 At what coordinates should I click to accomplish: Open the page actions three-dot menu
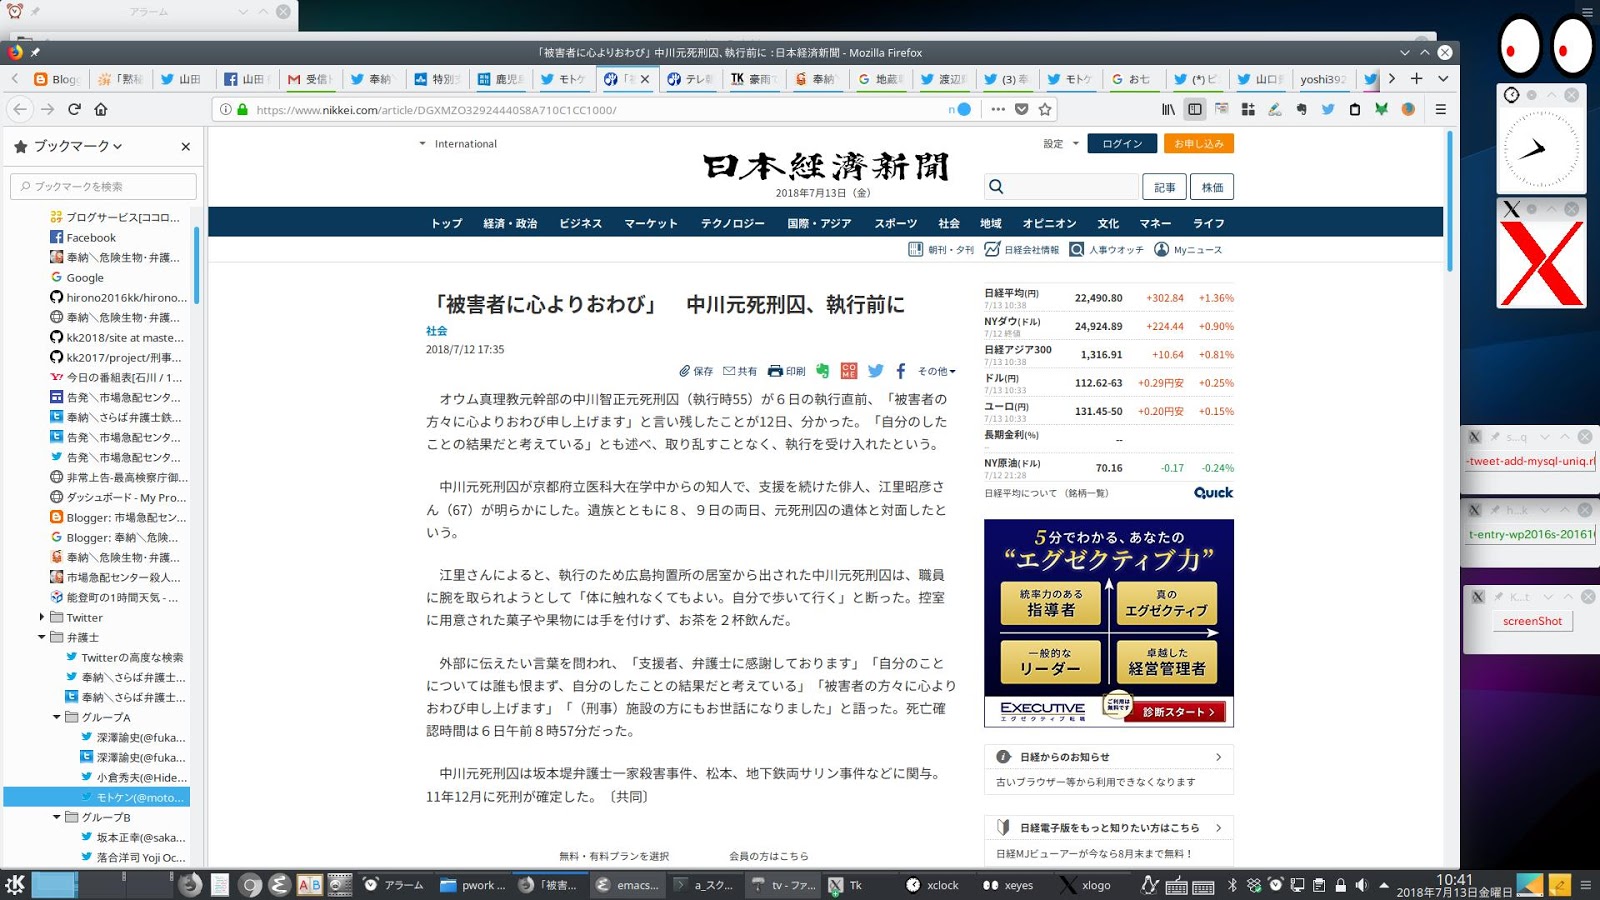[998, 109]
